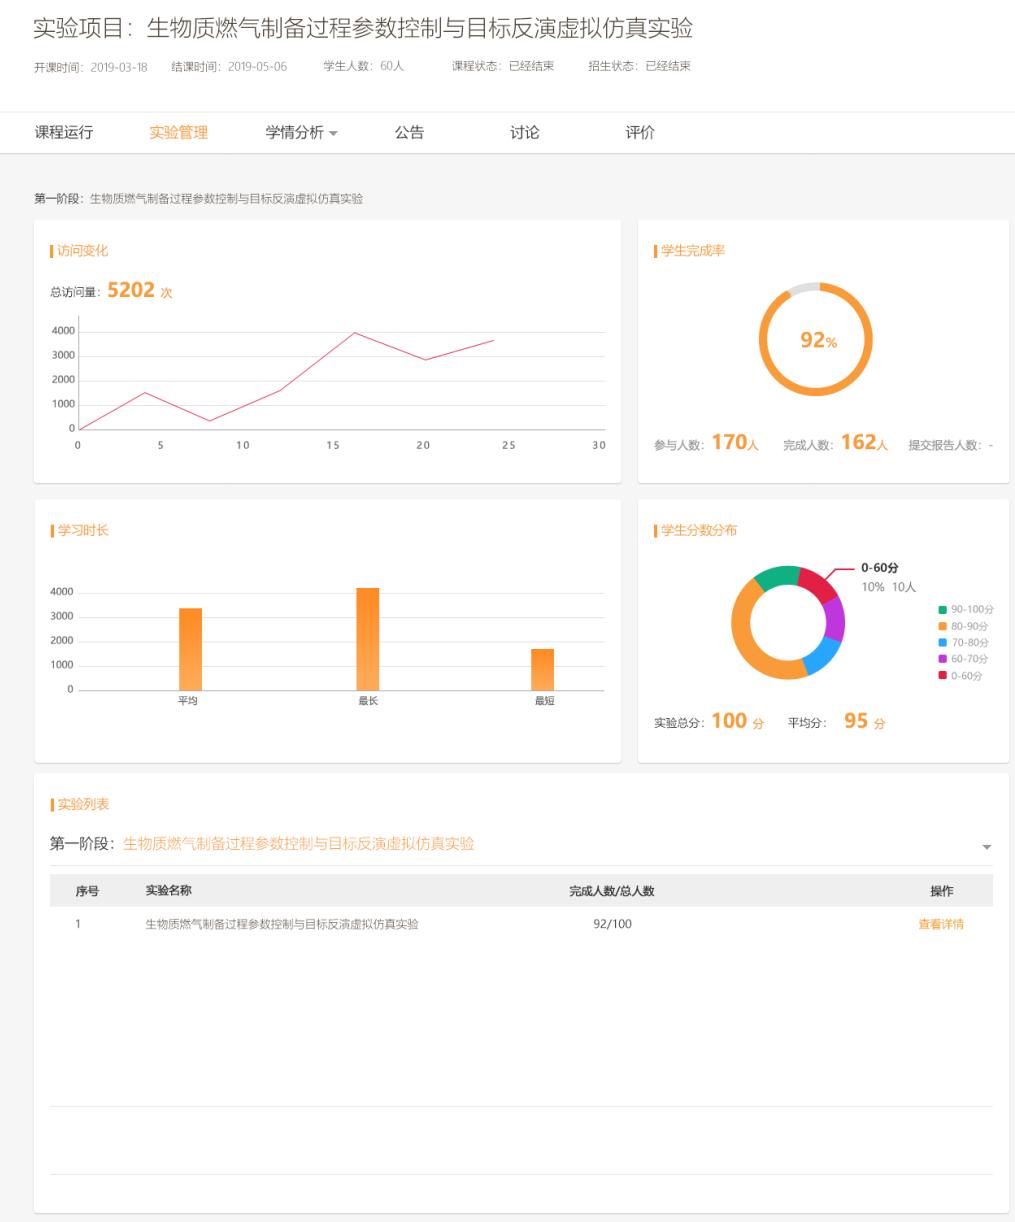
Task: Toggle the blue 70-80分 legend item
Action: pyautogui.click(x=964, y=642)
